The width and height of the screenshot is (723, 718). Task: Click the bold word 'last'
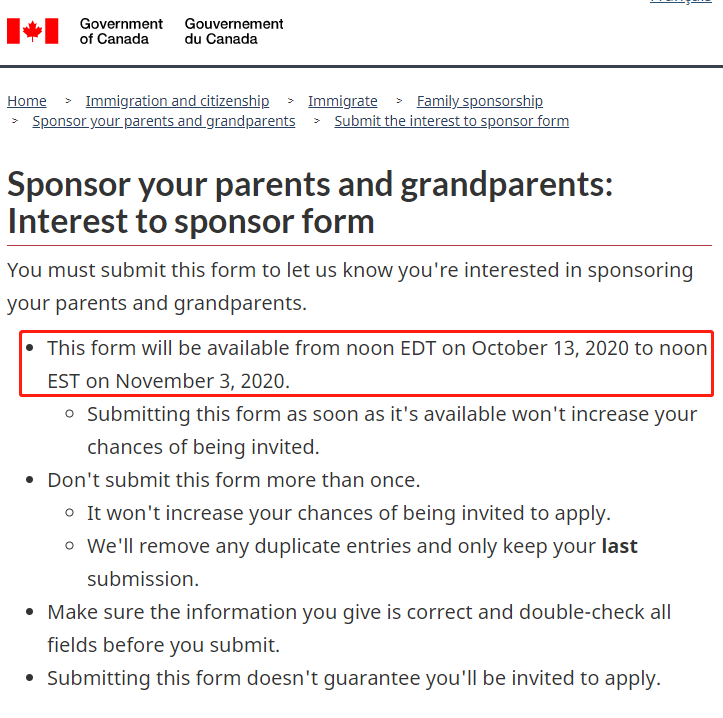pos(620,546)
